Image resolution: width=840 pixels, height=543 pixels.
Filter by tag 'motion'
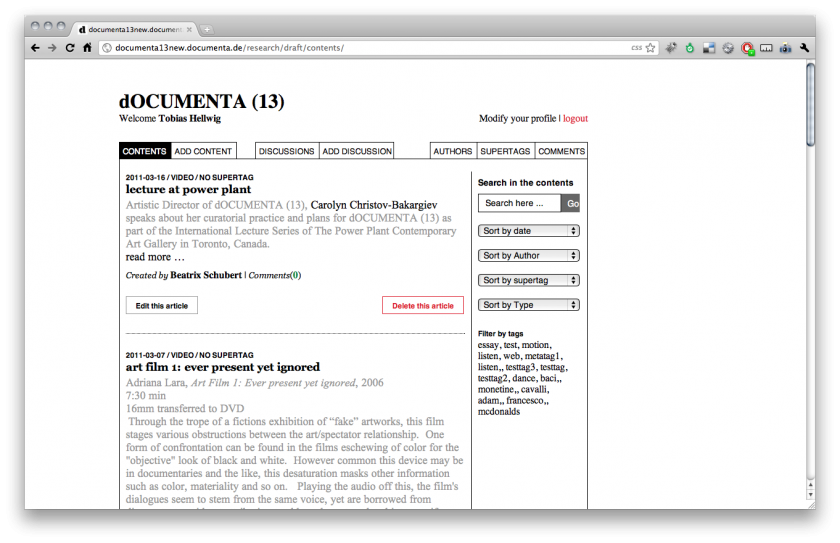point(536,345)
